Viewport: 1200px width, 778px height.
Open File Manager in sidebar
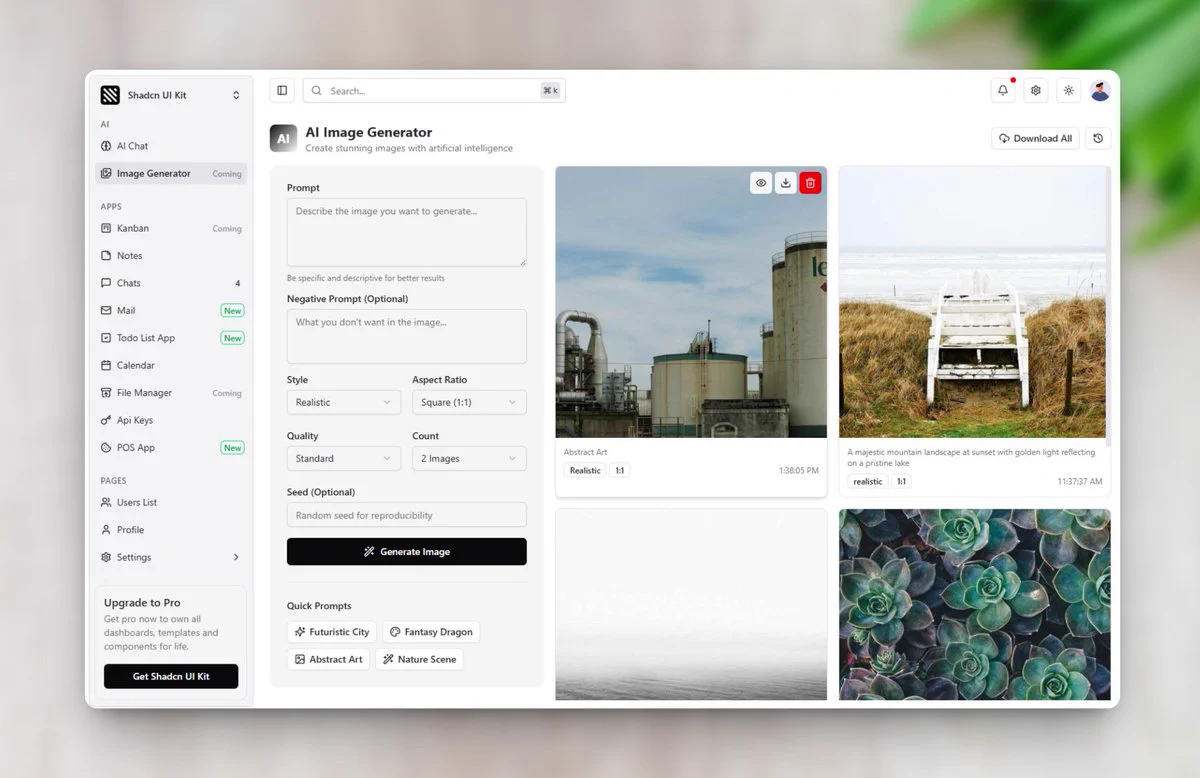[171, 393]
